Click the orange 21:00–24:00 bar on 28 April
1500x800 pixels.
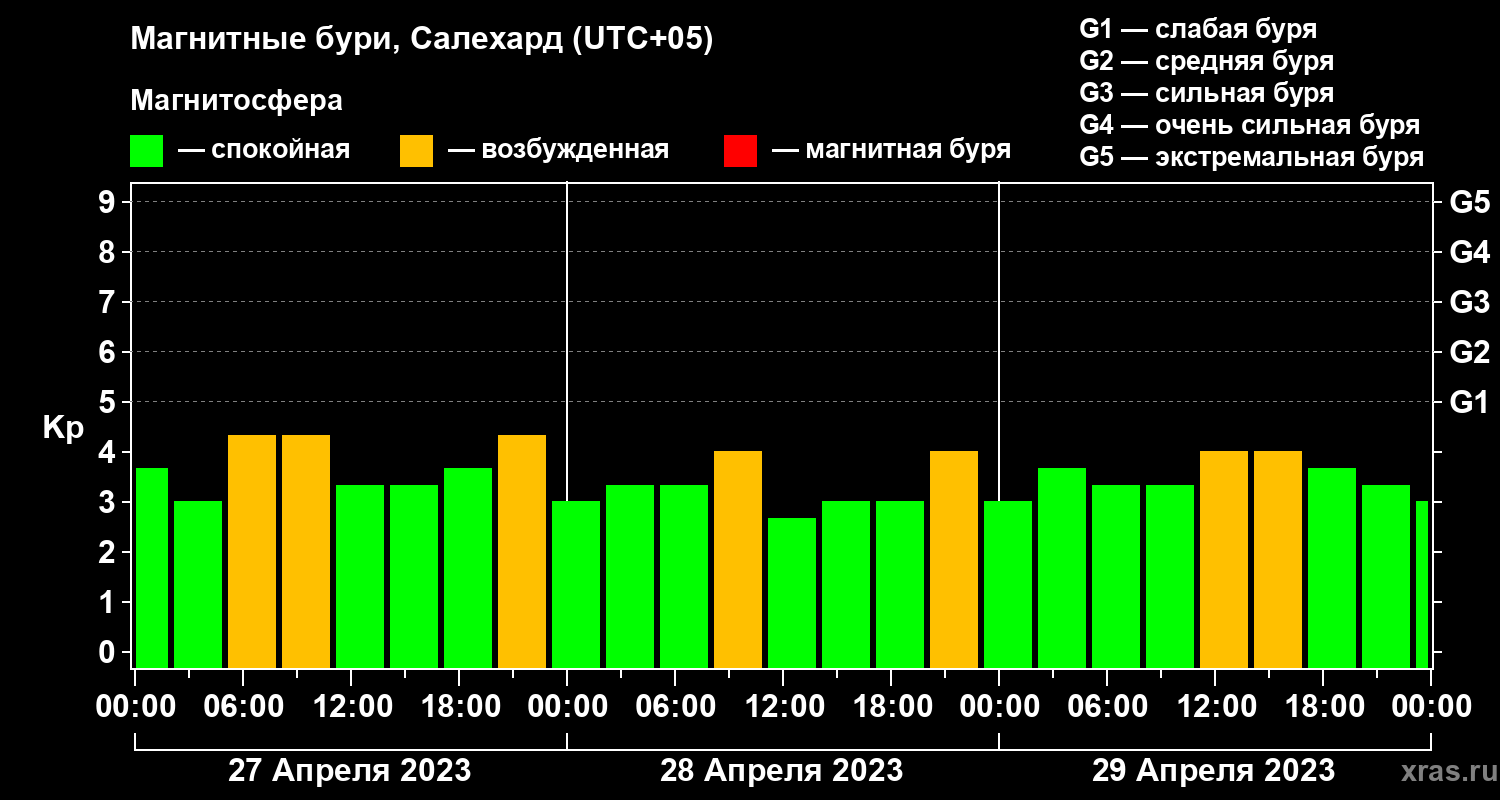coord(954,559)
